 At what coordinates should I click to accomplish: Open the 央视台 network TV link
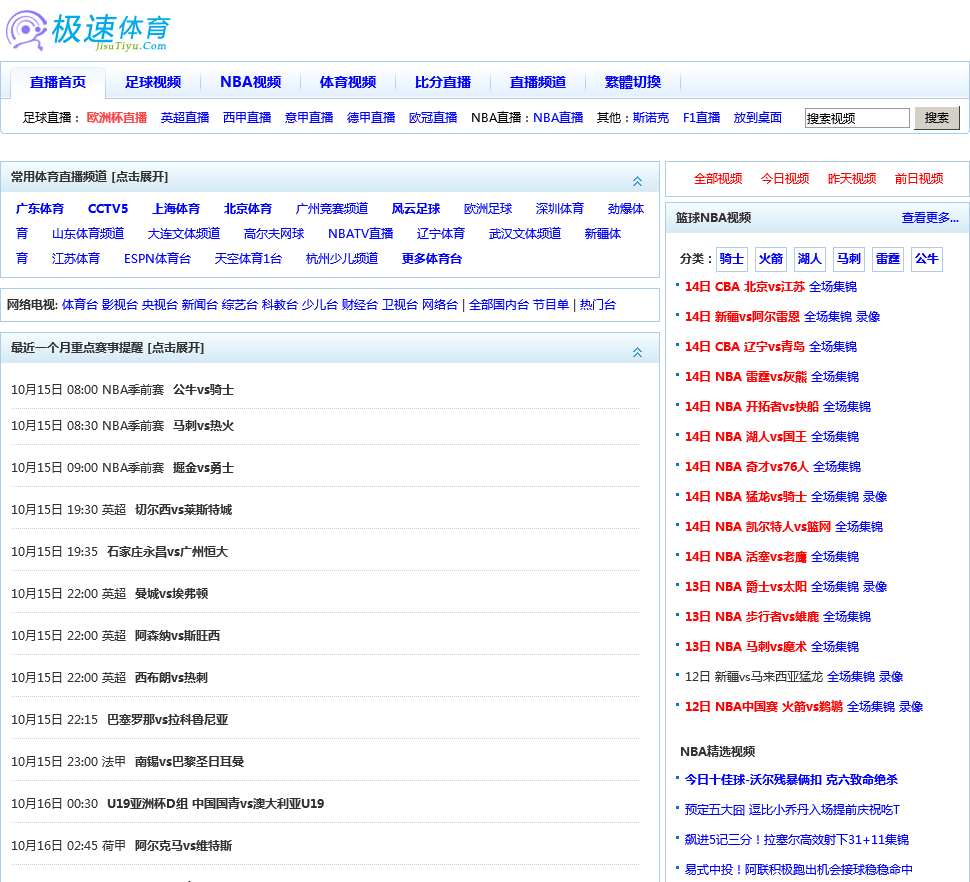click(x=160, y=304)
